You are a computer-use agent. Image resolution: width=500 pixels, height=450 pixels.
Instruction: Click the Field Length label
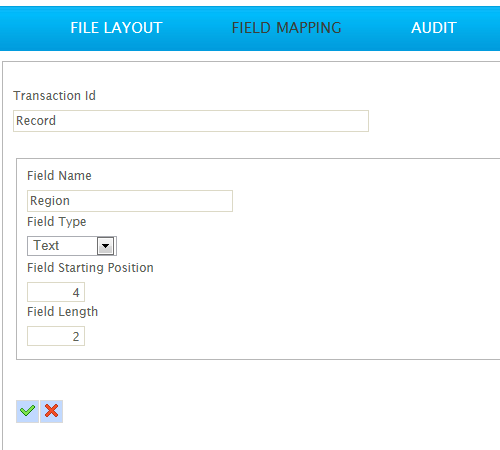click(63, 312)
